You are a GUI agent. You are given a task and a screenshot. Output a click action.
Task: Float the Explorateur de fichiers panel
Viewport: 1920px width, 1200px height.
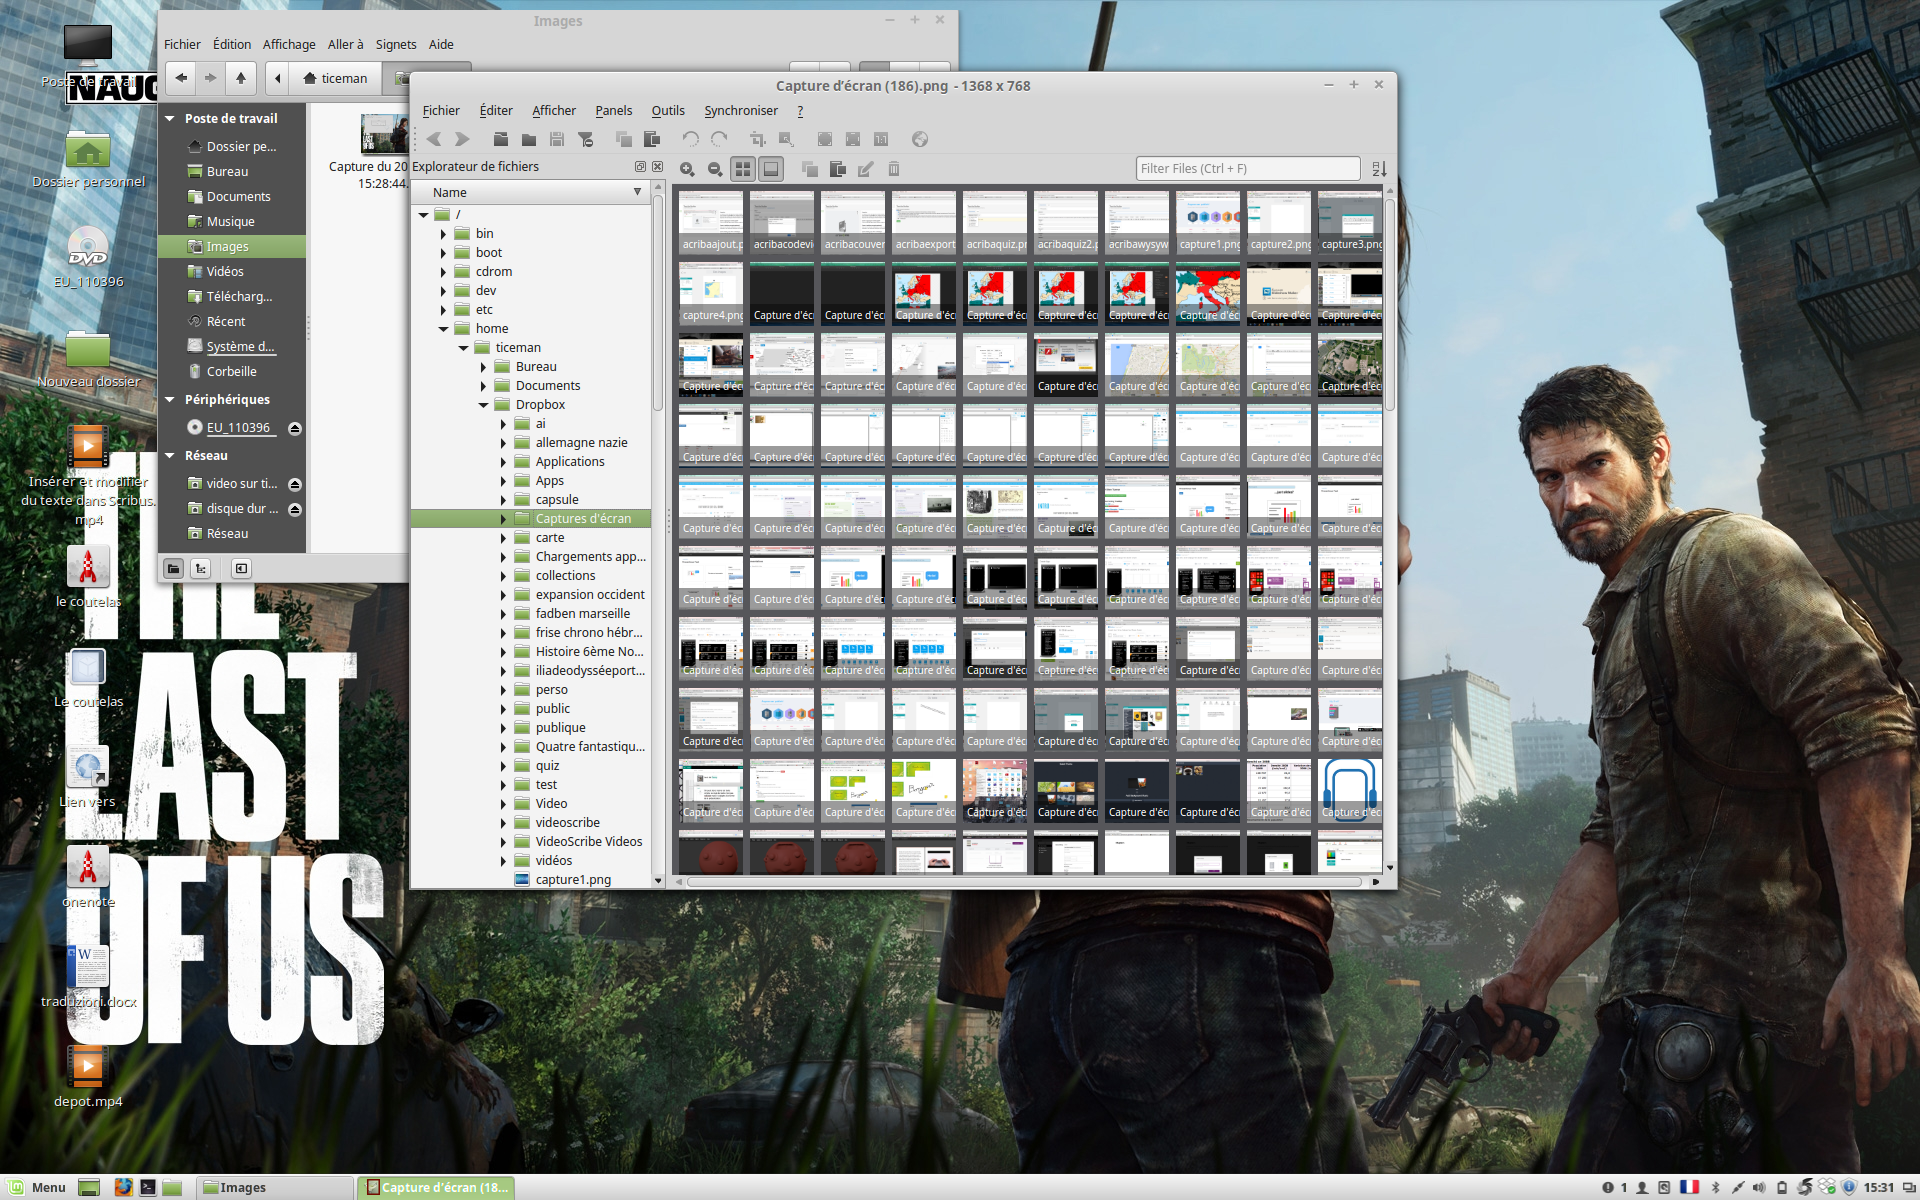(x=640, y=167)
